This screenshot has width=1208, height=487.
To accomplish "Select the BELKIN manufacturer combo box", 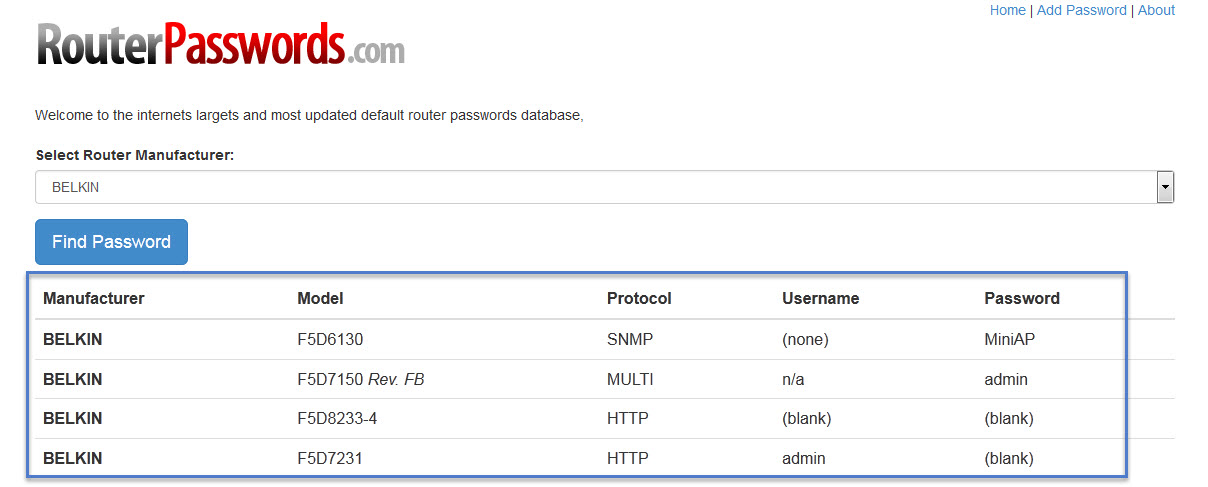I will click(x=604, y=187).
